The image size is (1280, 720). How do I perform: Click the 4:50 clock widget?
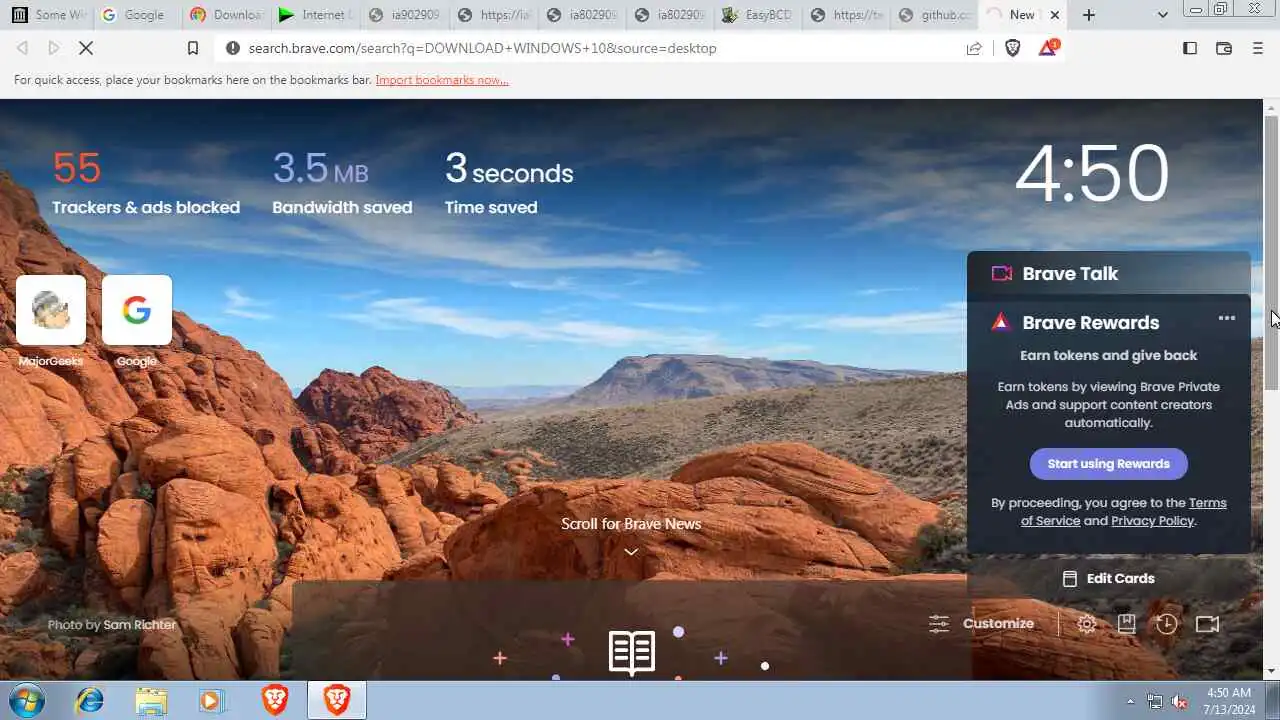click(1092, 174)
